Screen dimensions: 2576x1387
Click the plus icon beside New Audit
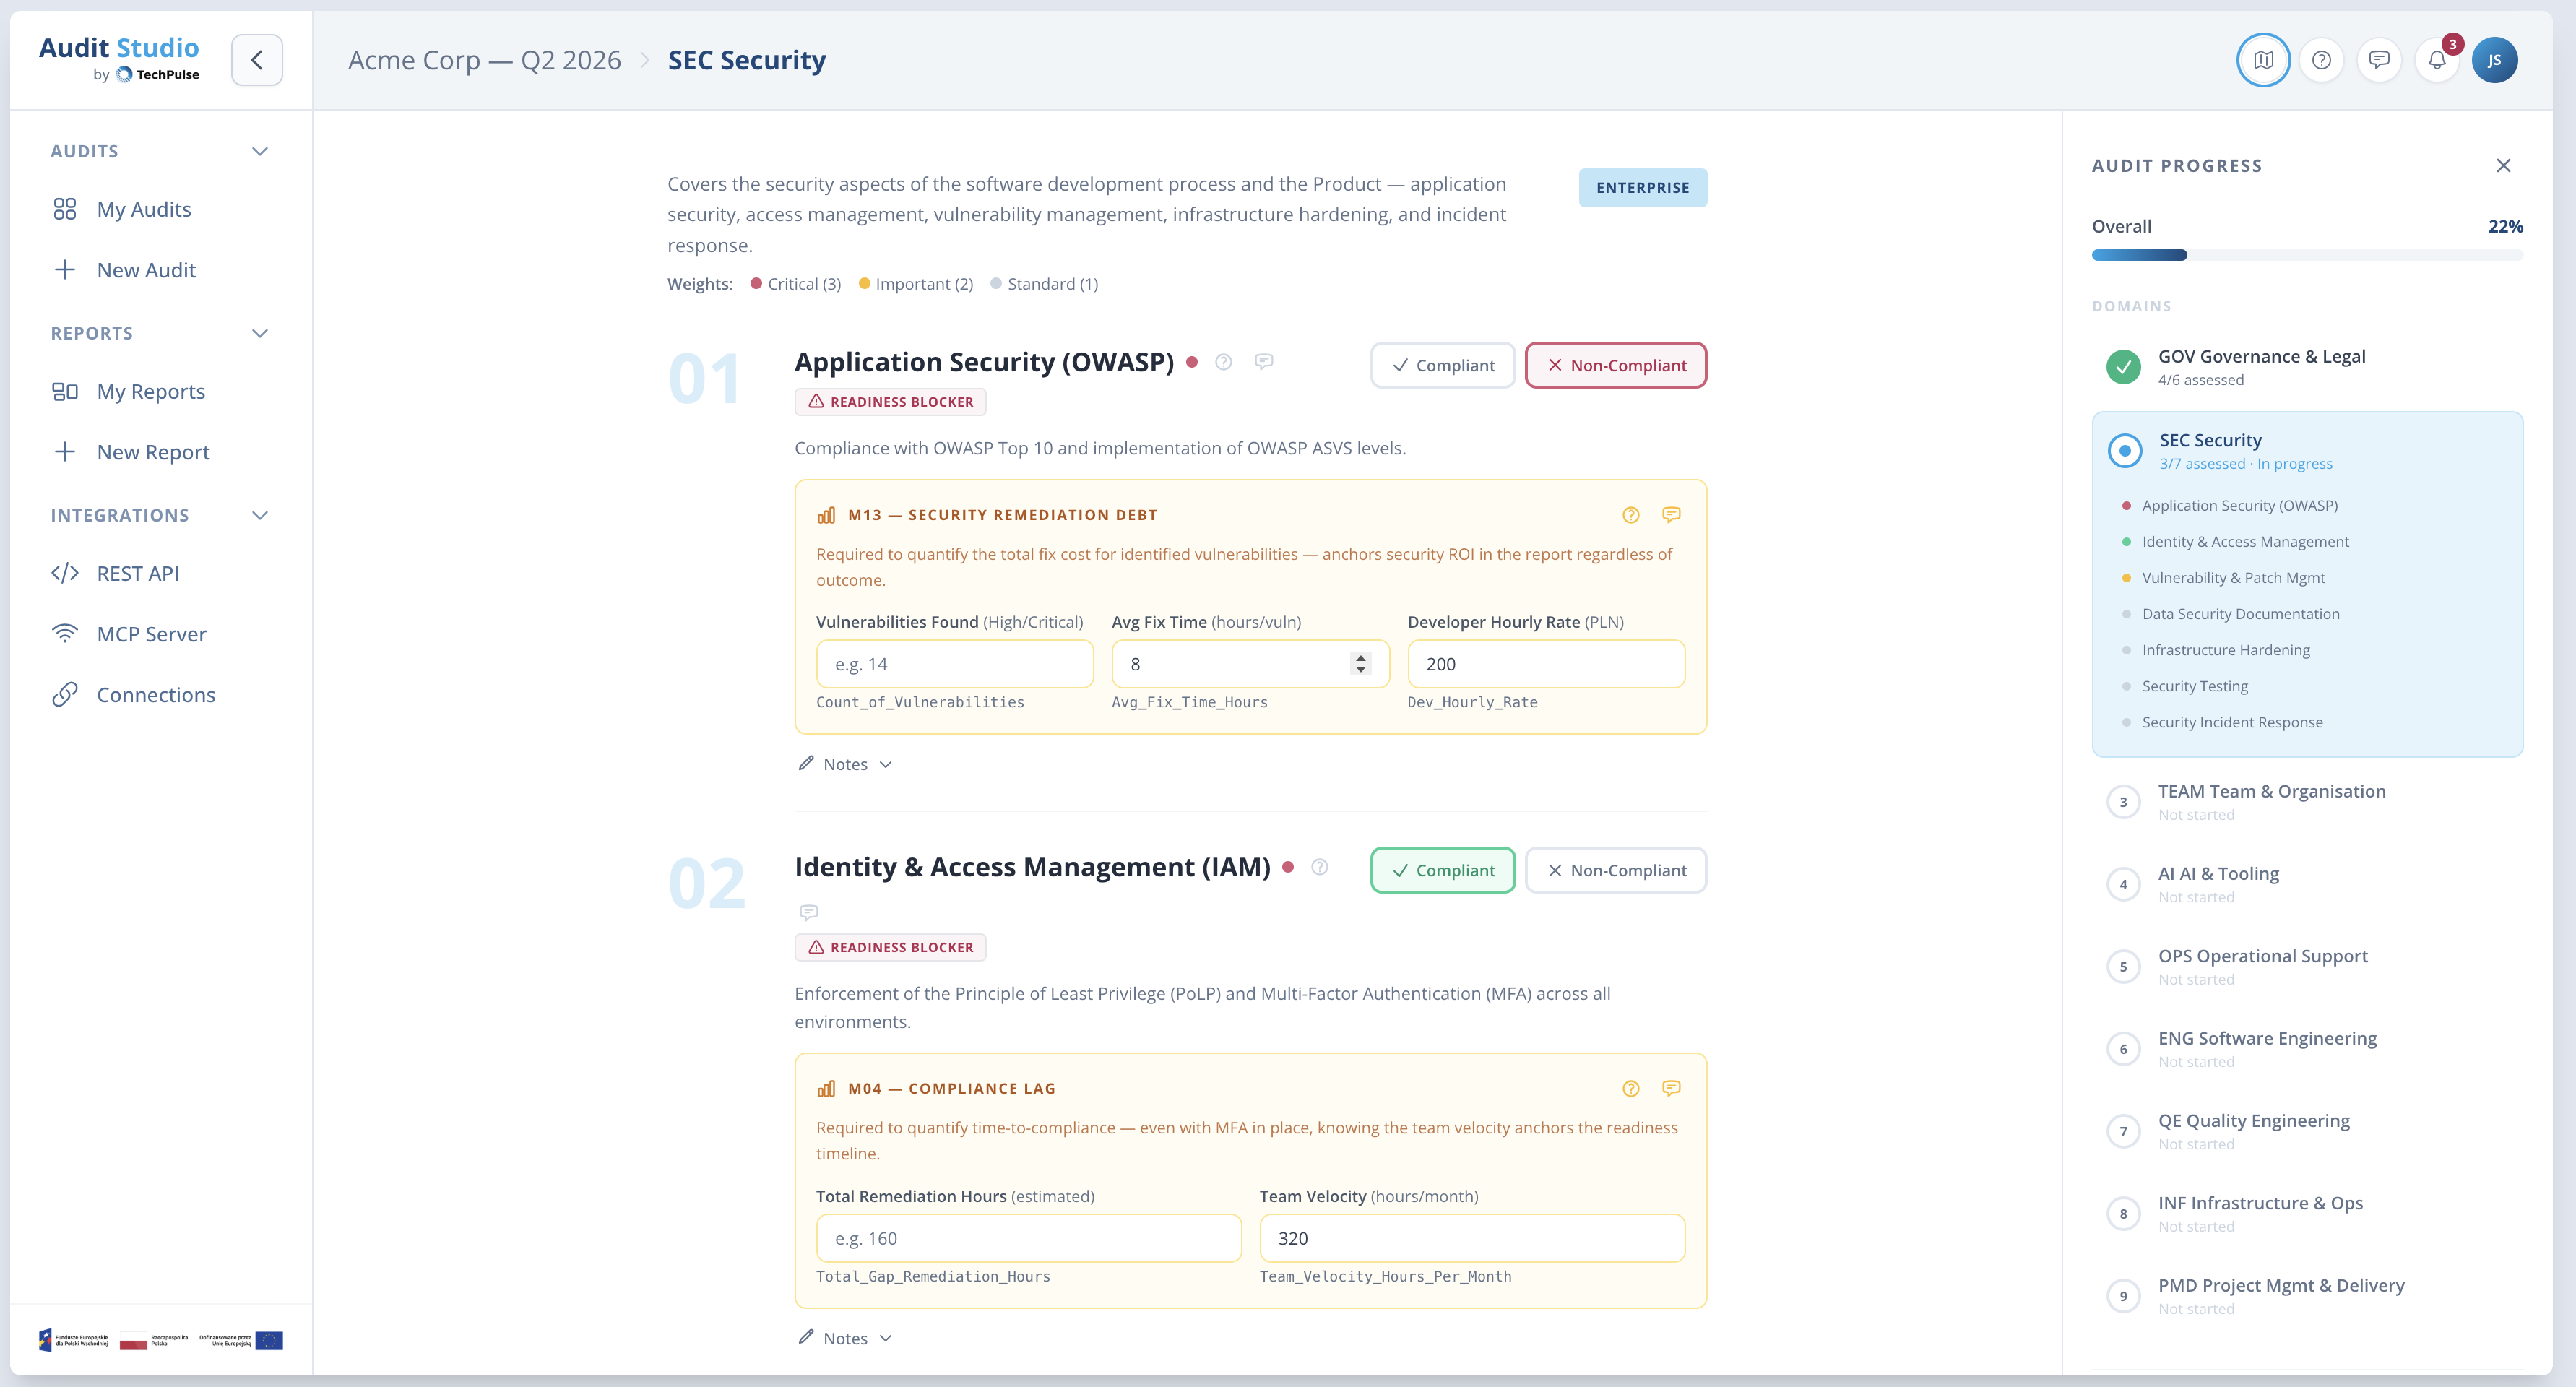pyautogui.click(x=65, y=270)
